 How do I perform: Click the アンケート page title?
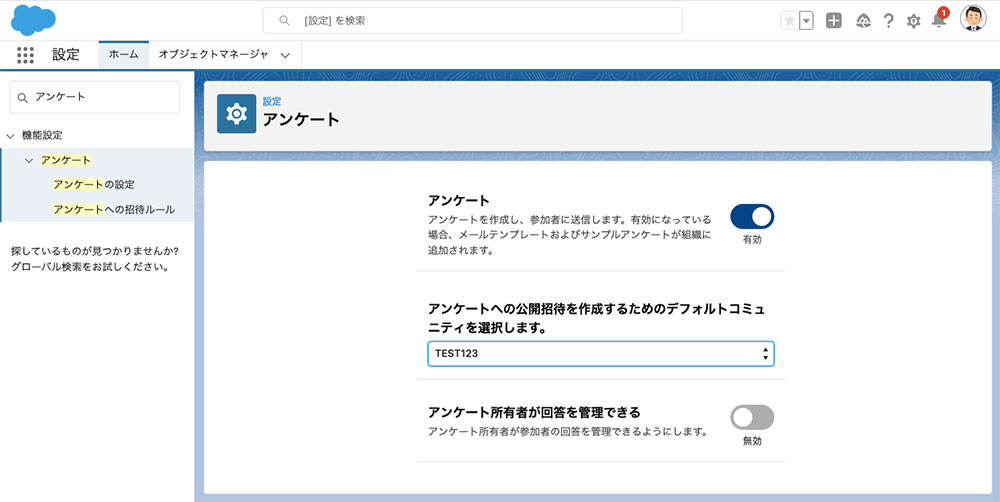pos(301,119)
